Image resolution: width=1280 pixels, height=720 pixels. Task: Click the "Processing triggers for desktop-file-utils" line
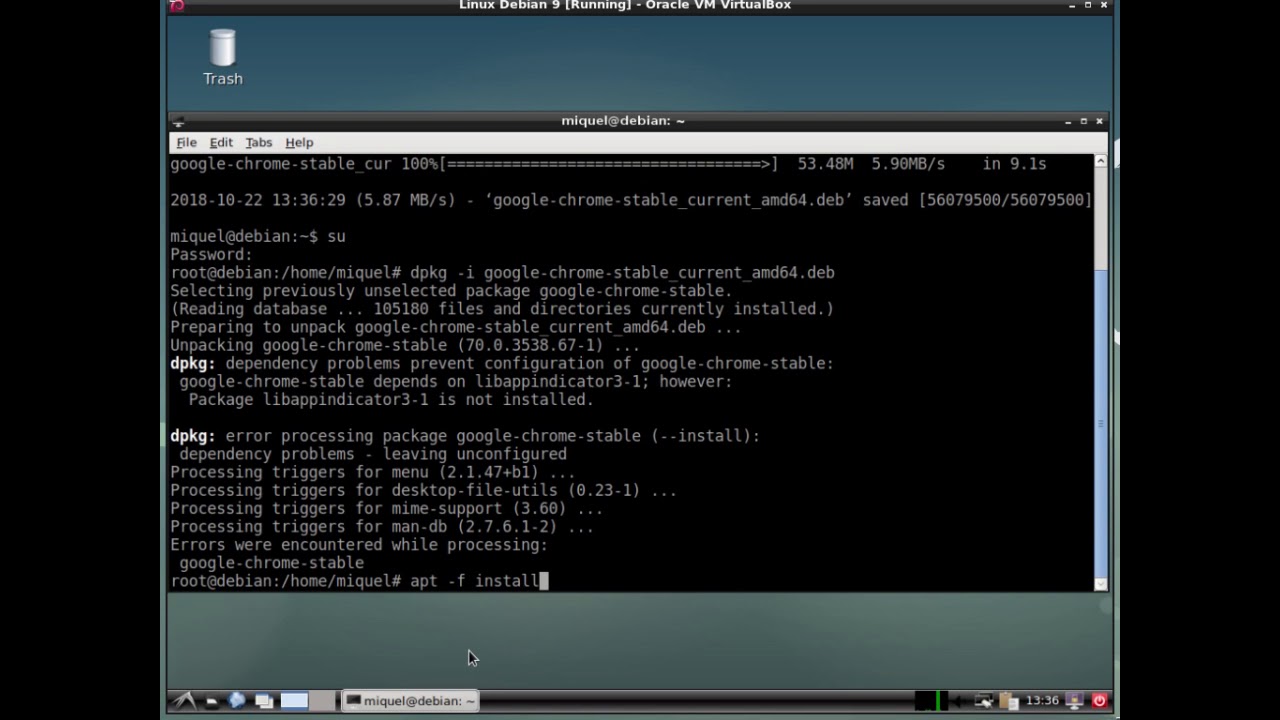tap(423, 490)
